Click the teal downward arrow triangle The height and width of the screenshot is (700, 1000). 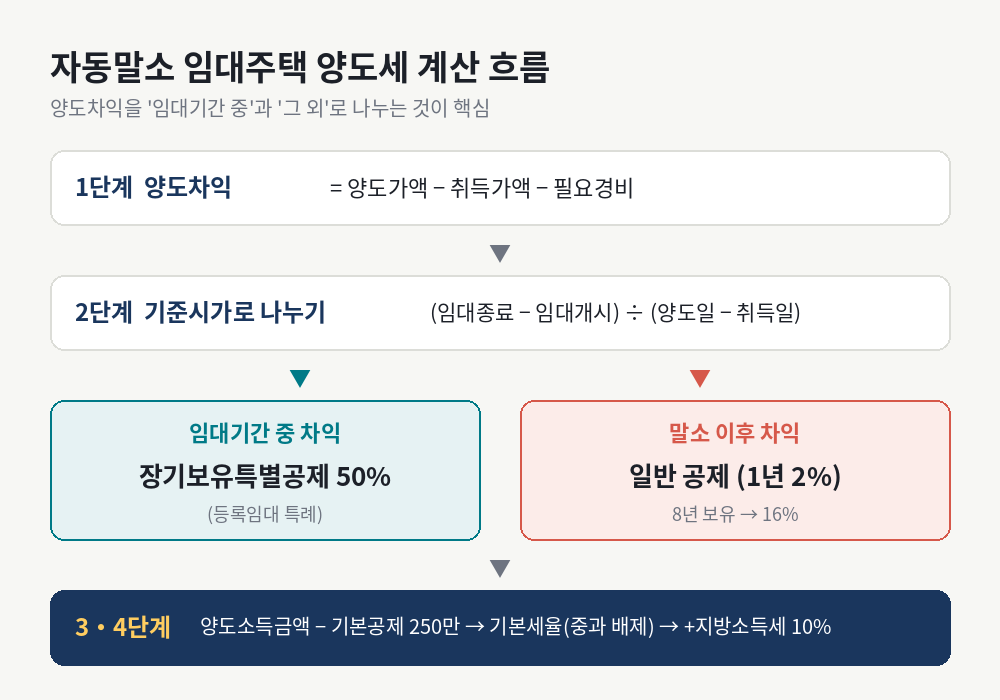coord(300,378)
